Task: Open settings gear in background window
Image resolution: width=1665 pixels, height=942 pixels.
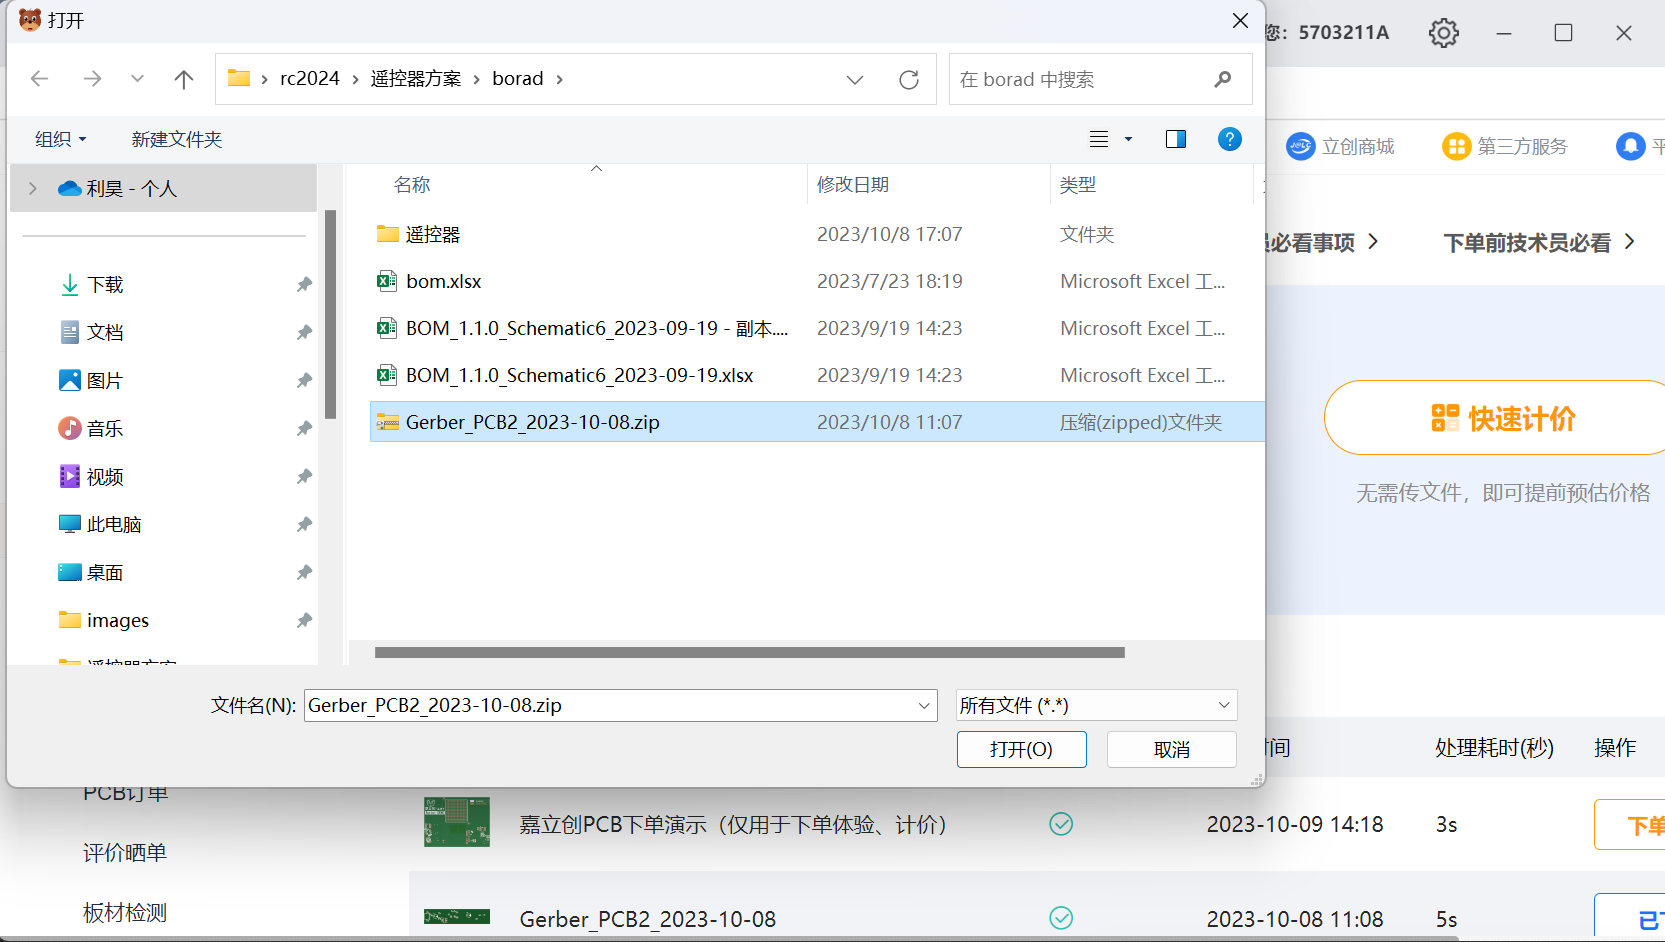Action: (x=1444, y=33)
